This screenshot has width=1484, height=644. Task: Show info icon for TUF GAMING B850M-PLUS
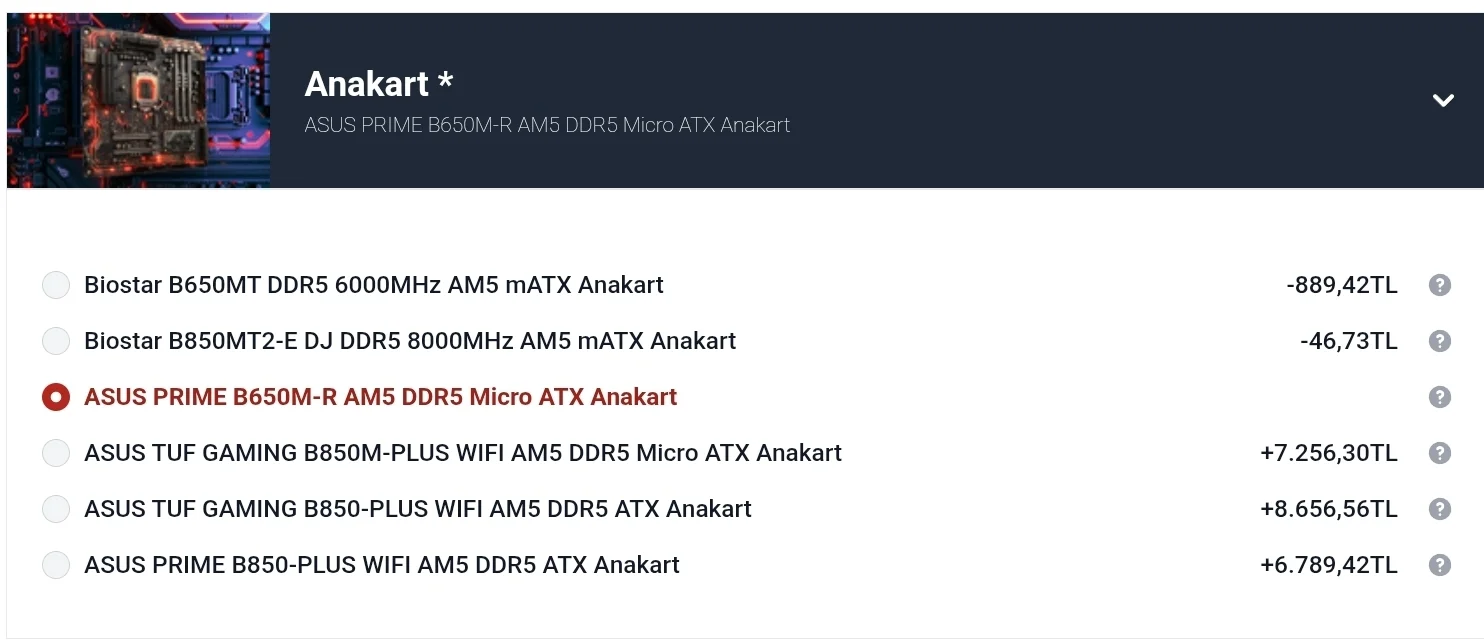click(1439, 453)
